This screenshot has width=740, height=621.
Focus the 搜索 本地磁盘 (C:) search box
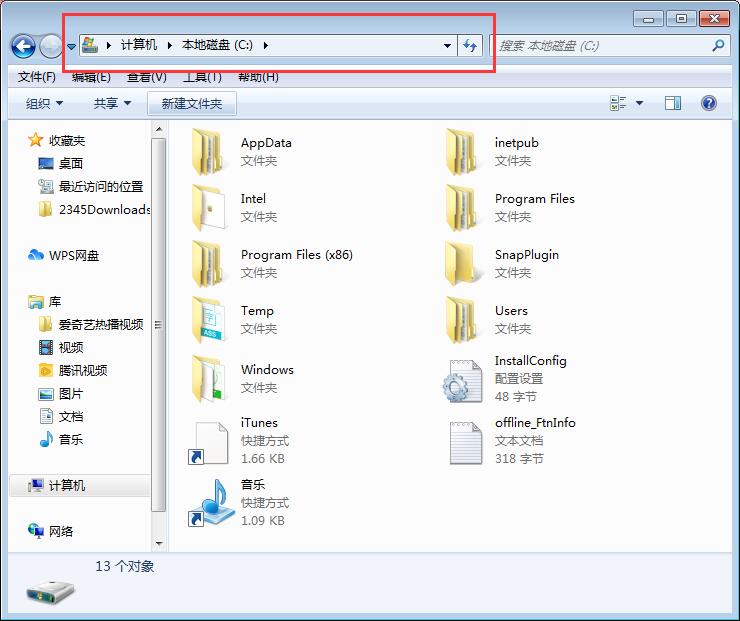pyautogui.click(x=610, y=46)
